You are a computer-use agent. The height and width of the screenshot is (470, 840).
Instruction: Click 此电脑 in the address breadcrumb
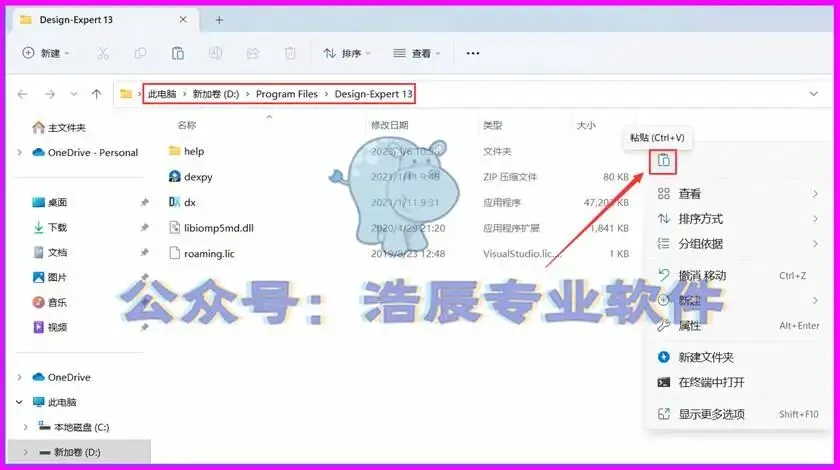point(162,94)
